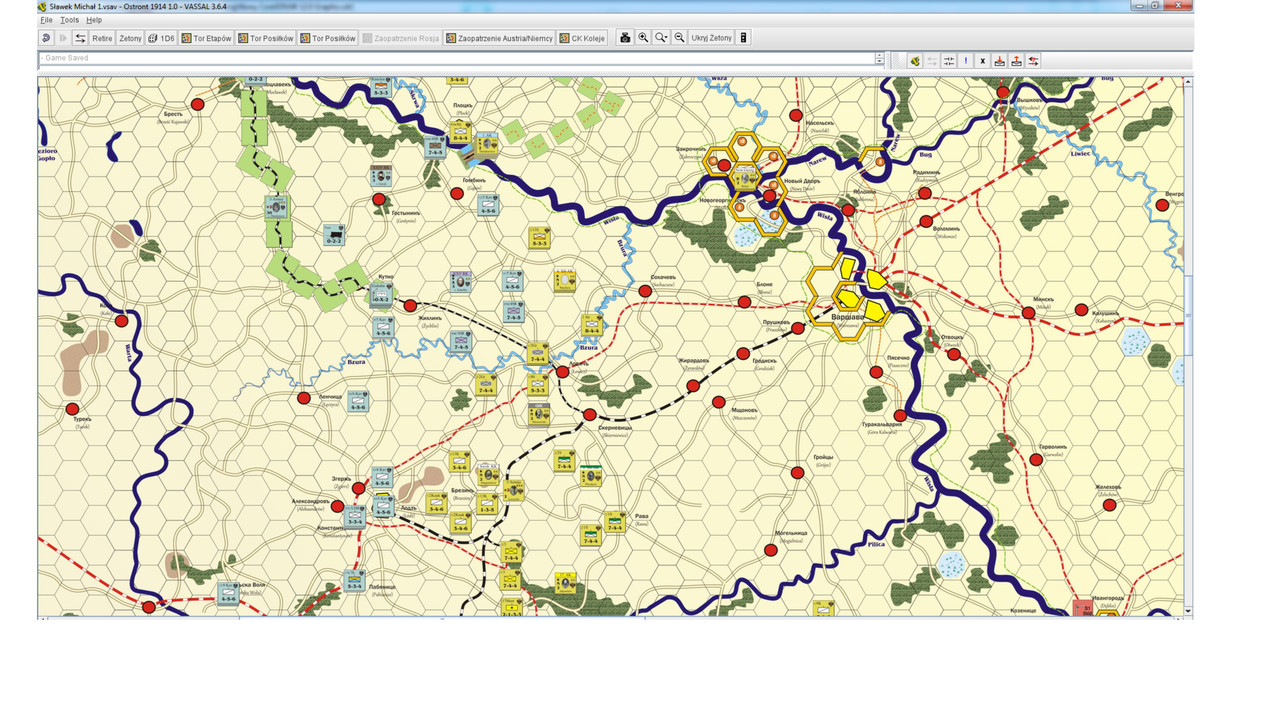Click the blue exclamation mark icon
The image size is (1280, 711).
[966, 61]
